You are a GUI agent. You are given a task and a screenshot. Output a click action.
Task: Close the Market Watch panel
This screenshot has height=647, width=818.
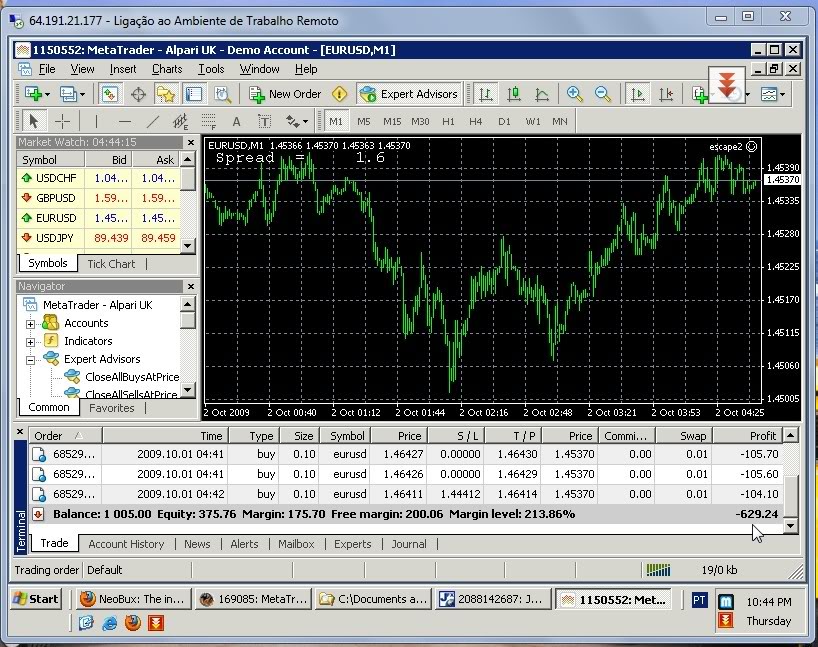tap(191, 142)
